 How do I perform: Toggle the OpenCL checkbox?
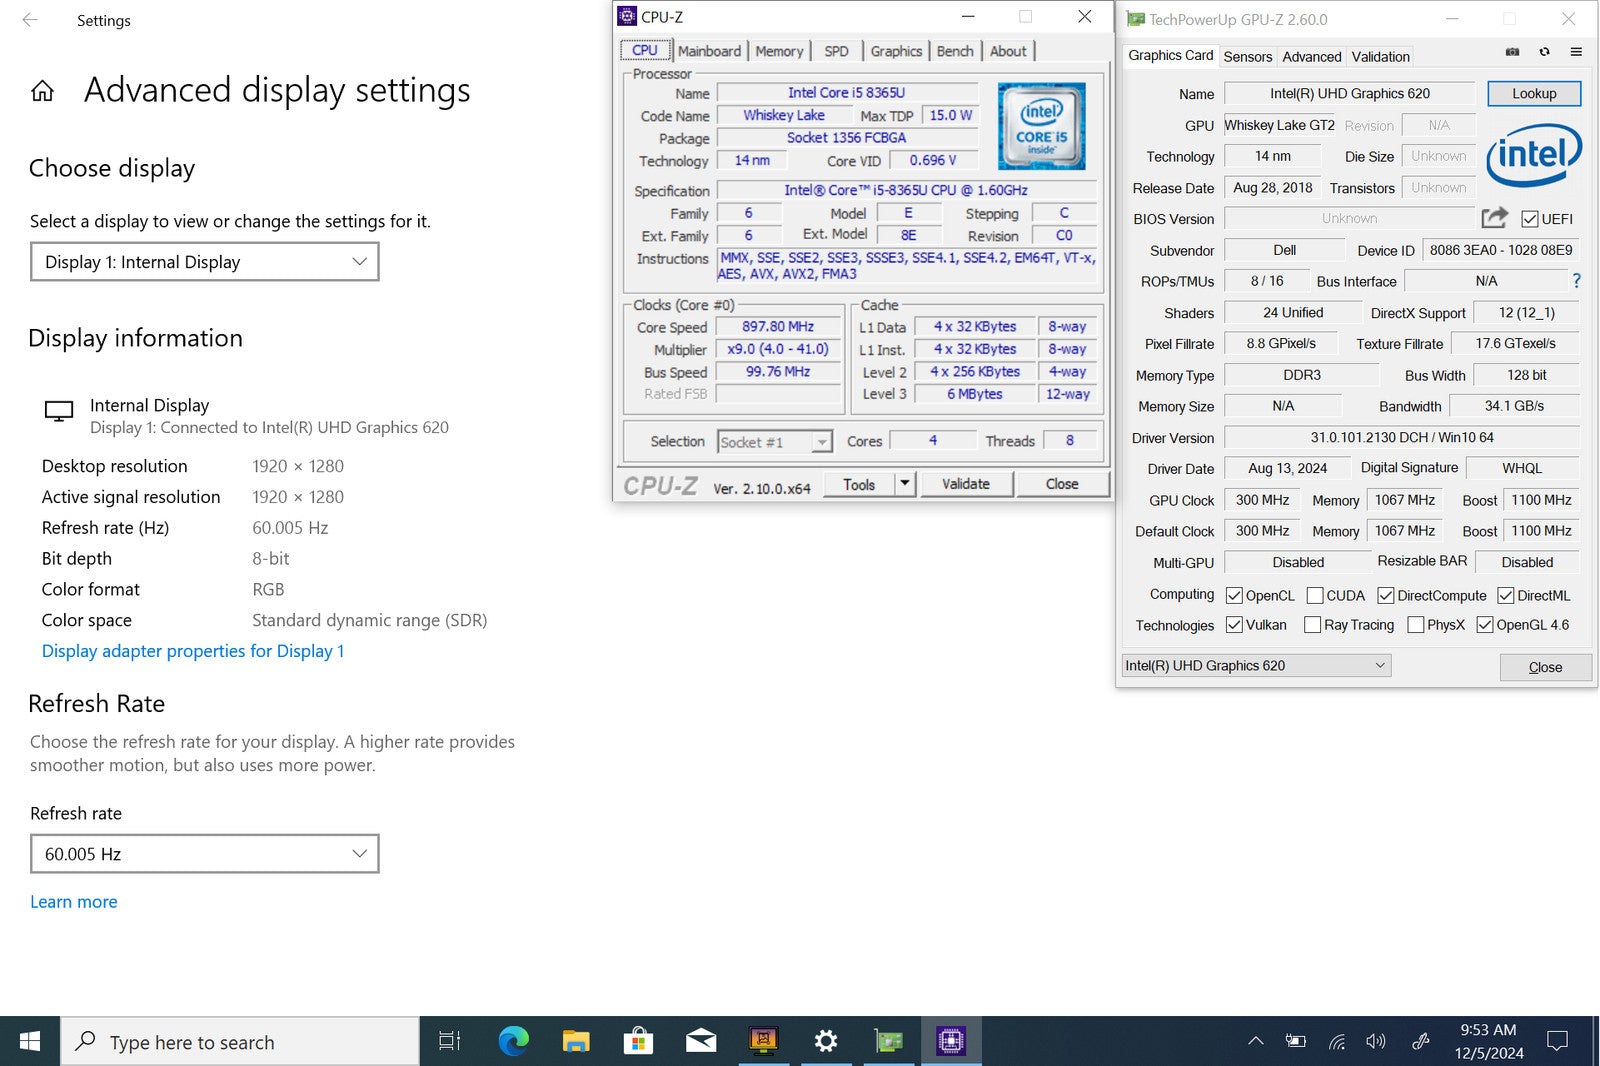tap(1234, 596)
